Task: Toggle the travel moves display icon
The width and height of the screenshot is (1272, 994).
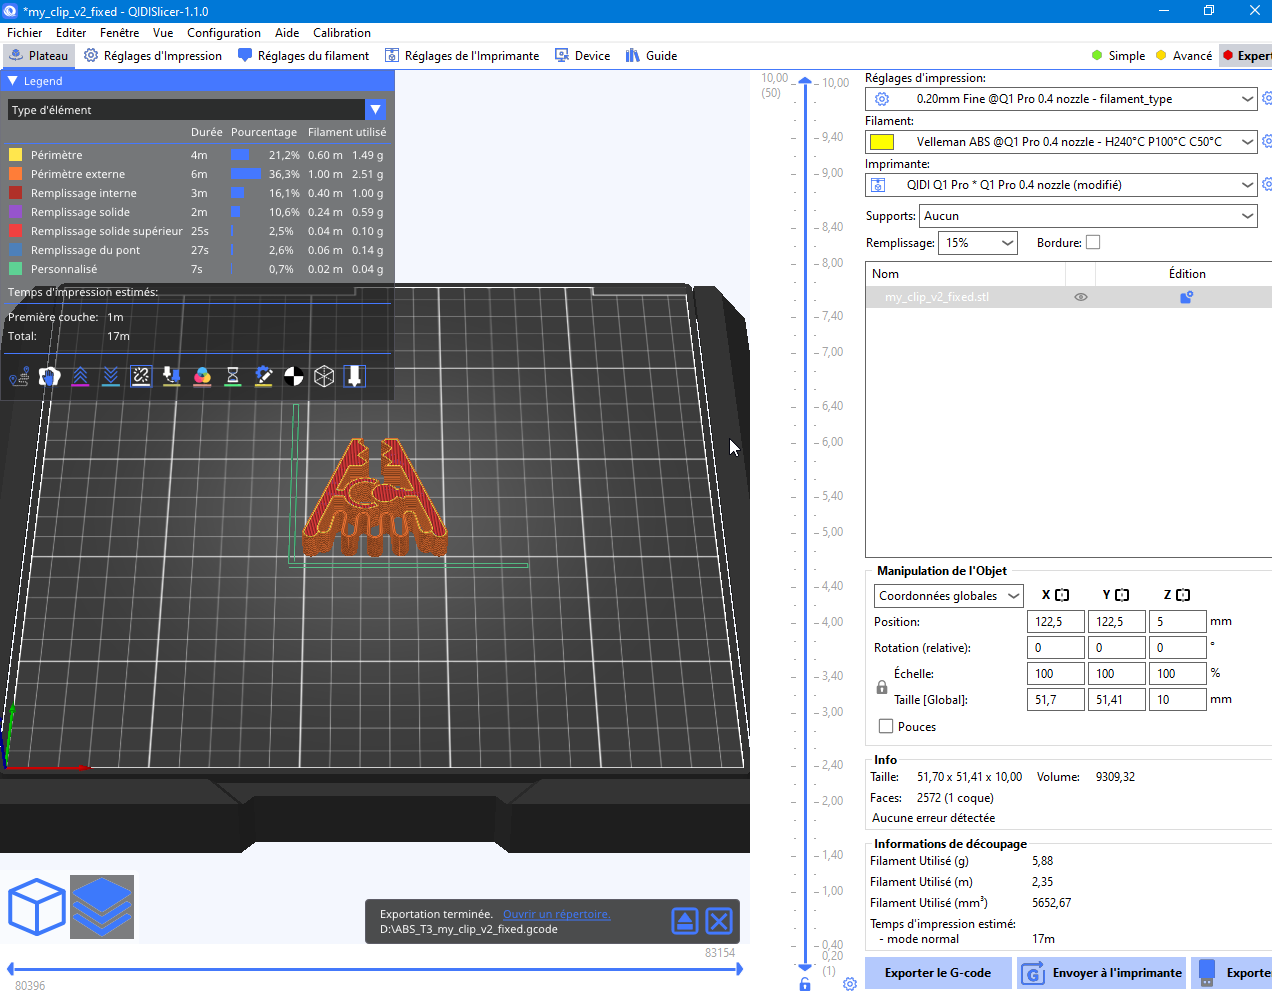Action: 19,376
